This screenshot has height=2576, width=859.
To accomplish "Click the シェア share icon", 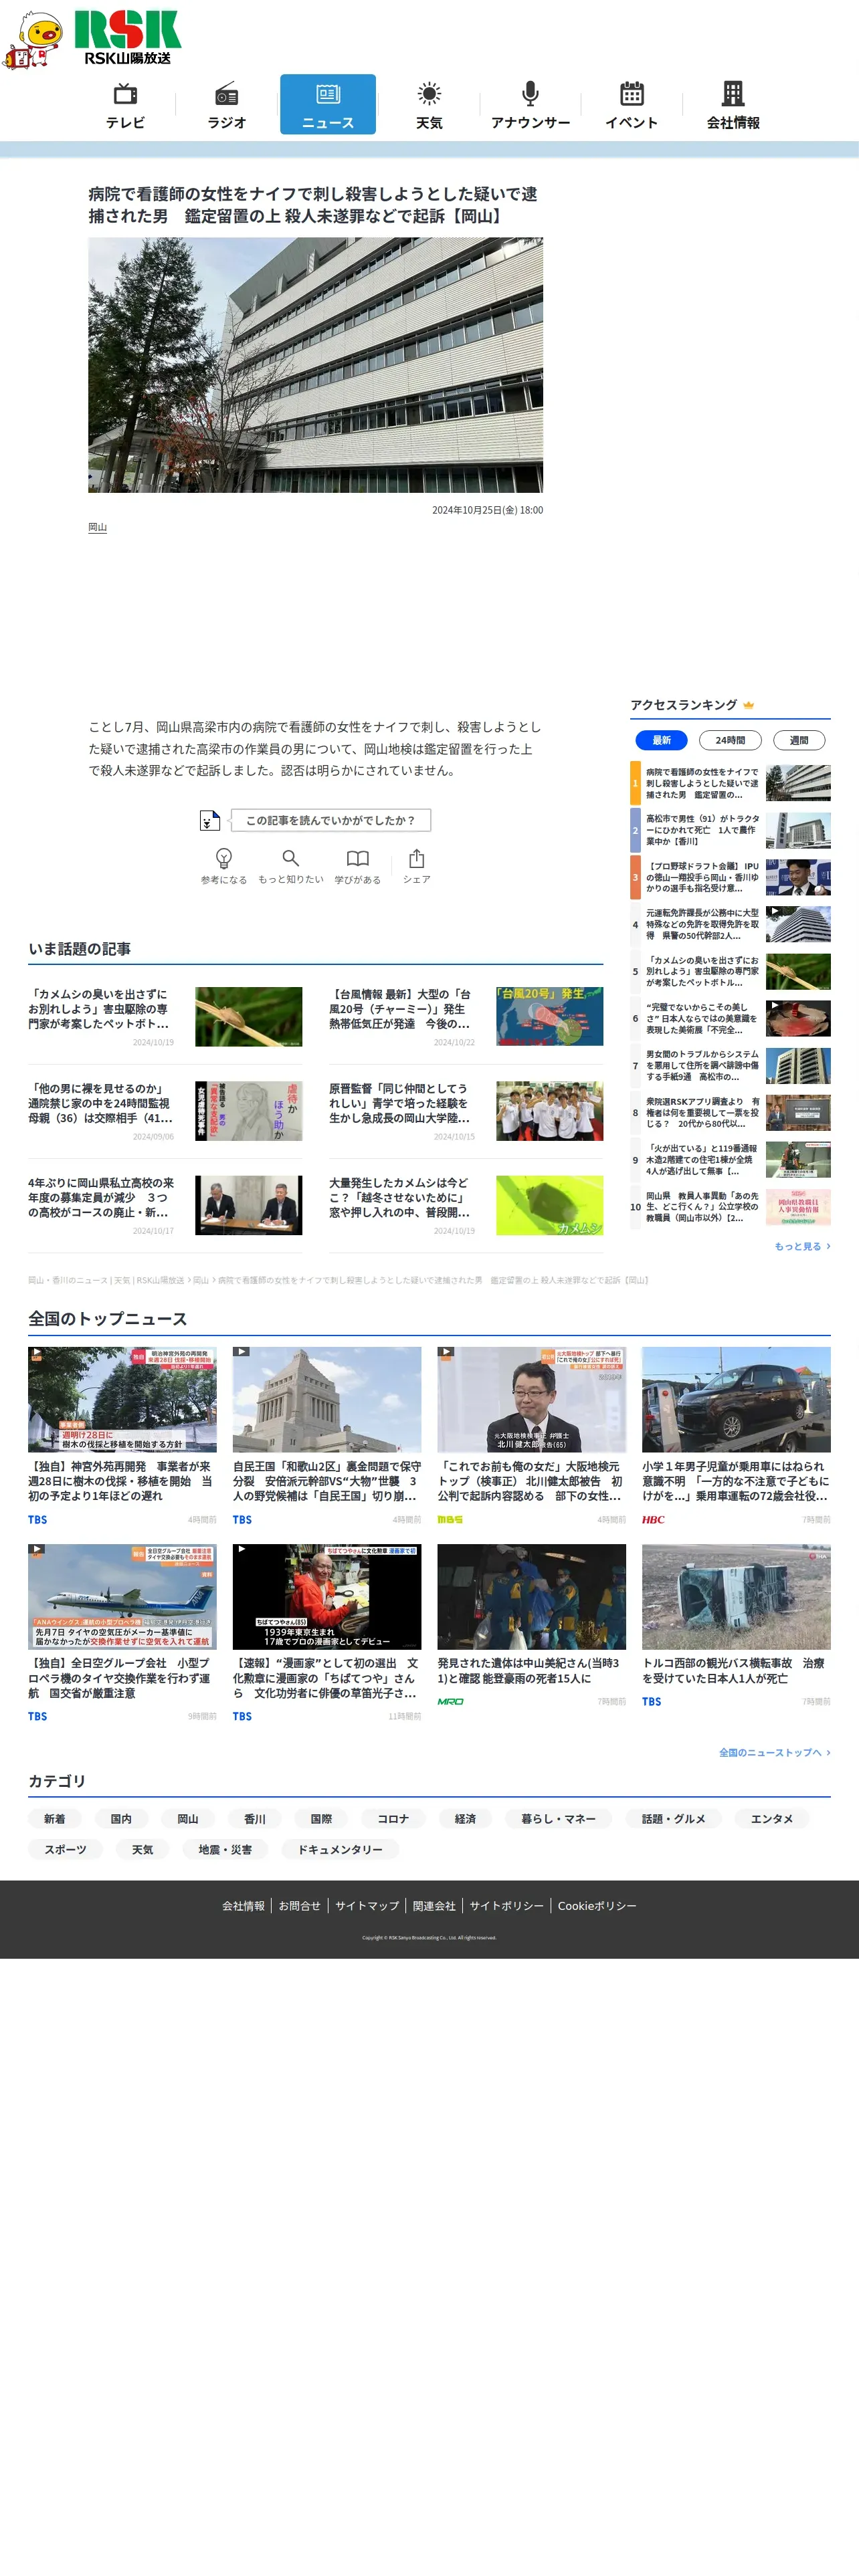I will tap(417, 858).
